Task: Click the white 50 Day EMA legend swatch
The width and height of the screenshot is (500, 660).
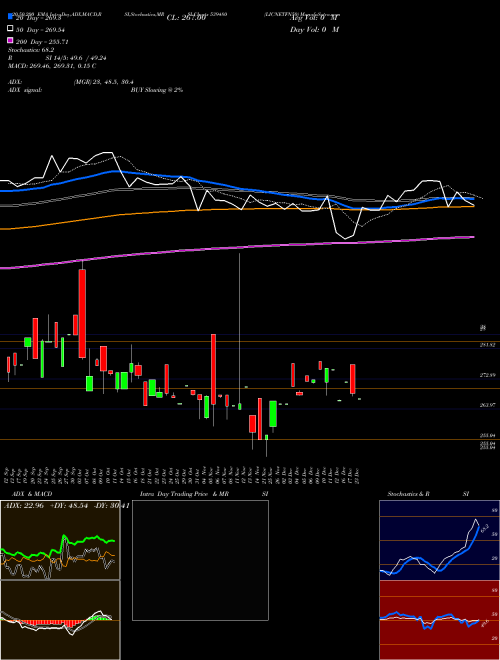Action: coord(11,29)
